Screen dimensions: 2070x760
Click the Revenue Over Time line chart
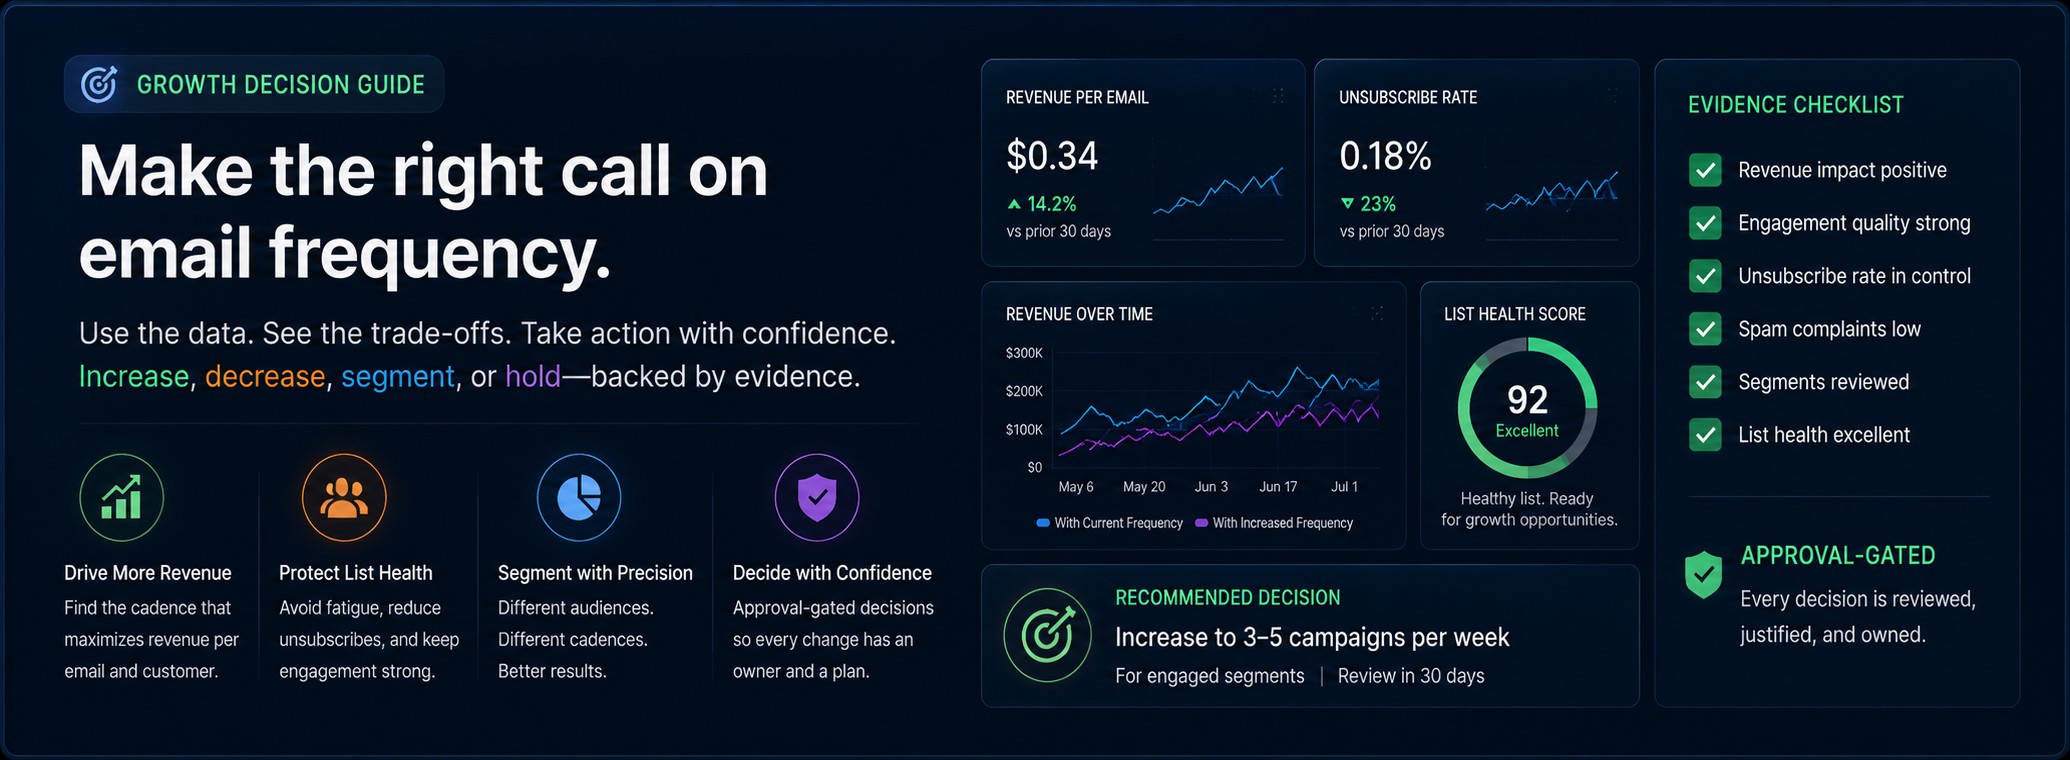1217,410
